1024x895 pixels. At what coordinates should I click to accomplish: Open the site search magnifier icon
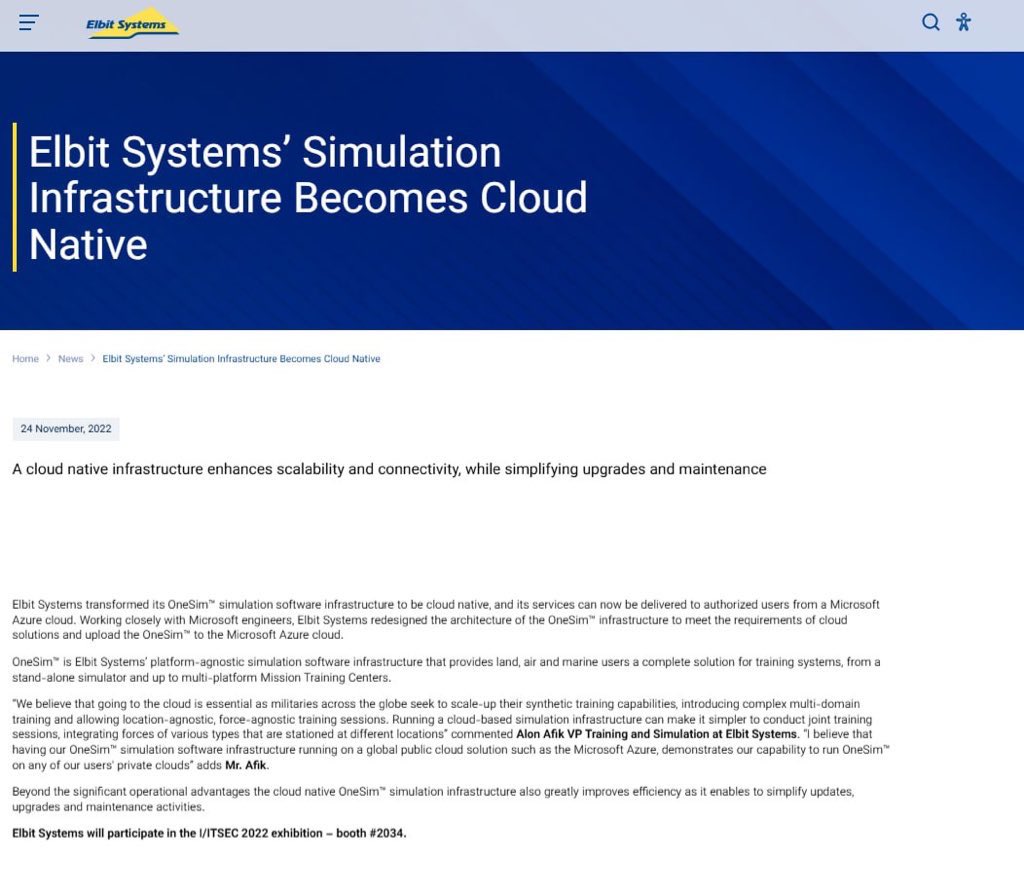tap(930, 22)
